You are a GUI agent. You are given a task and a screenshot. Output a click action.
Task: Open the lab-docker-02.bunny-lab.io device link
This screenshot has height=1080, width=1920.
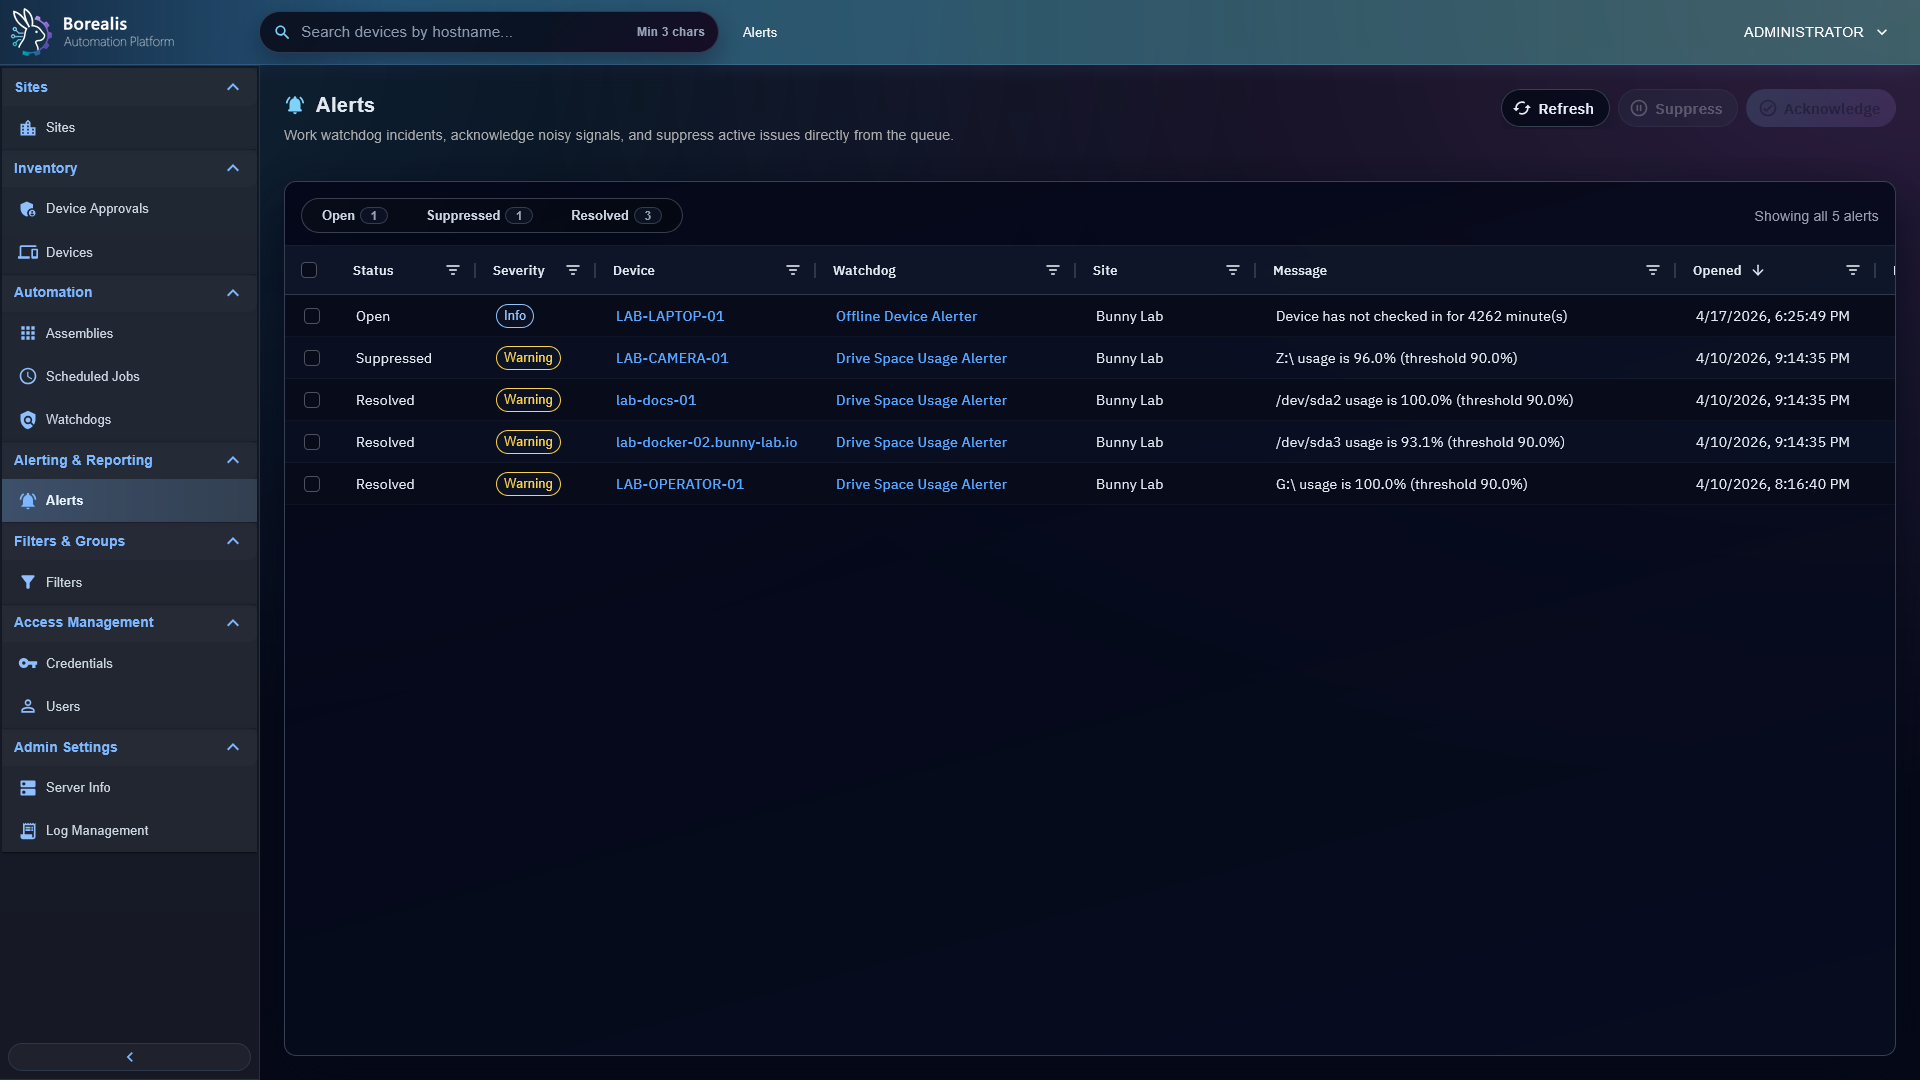[x=706, y=442]
